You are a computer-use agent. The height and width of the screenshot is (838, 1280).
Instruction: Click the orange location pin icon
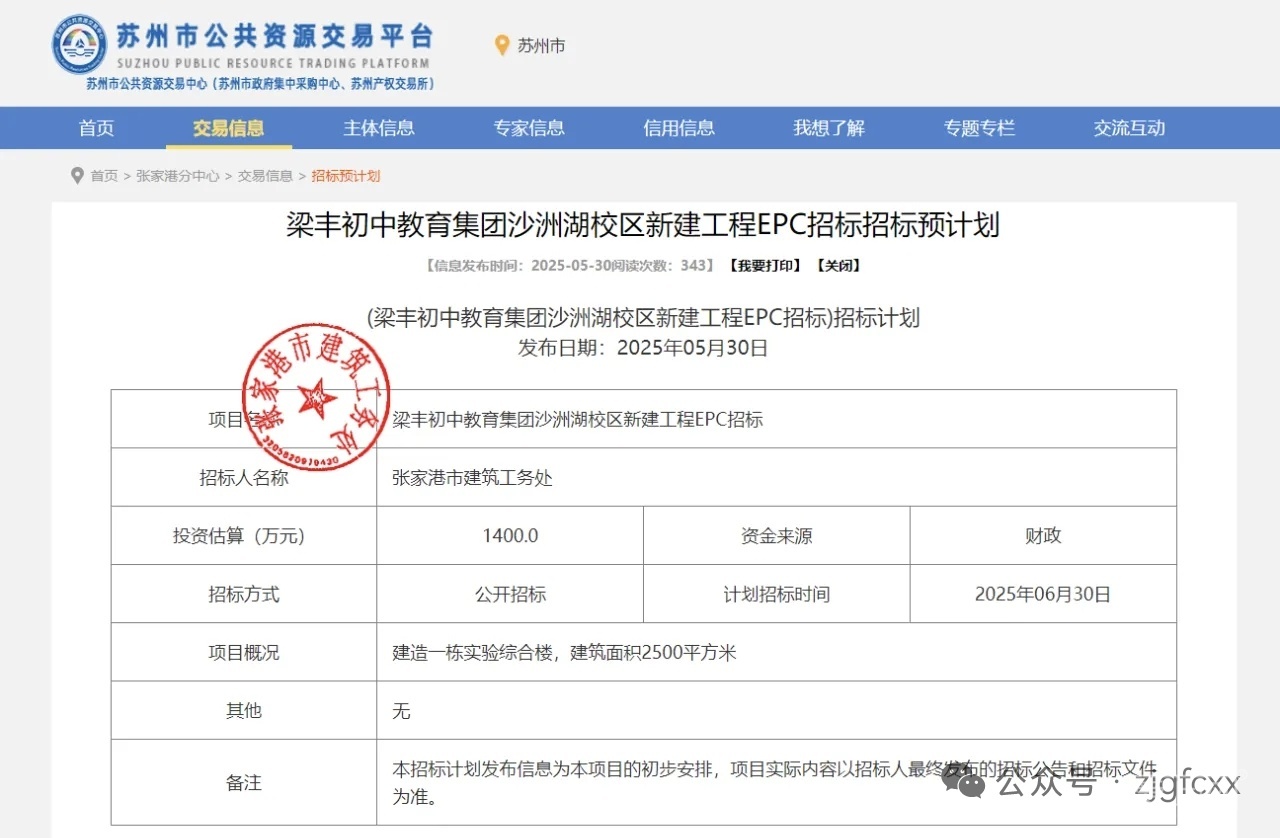click(502, 46)
